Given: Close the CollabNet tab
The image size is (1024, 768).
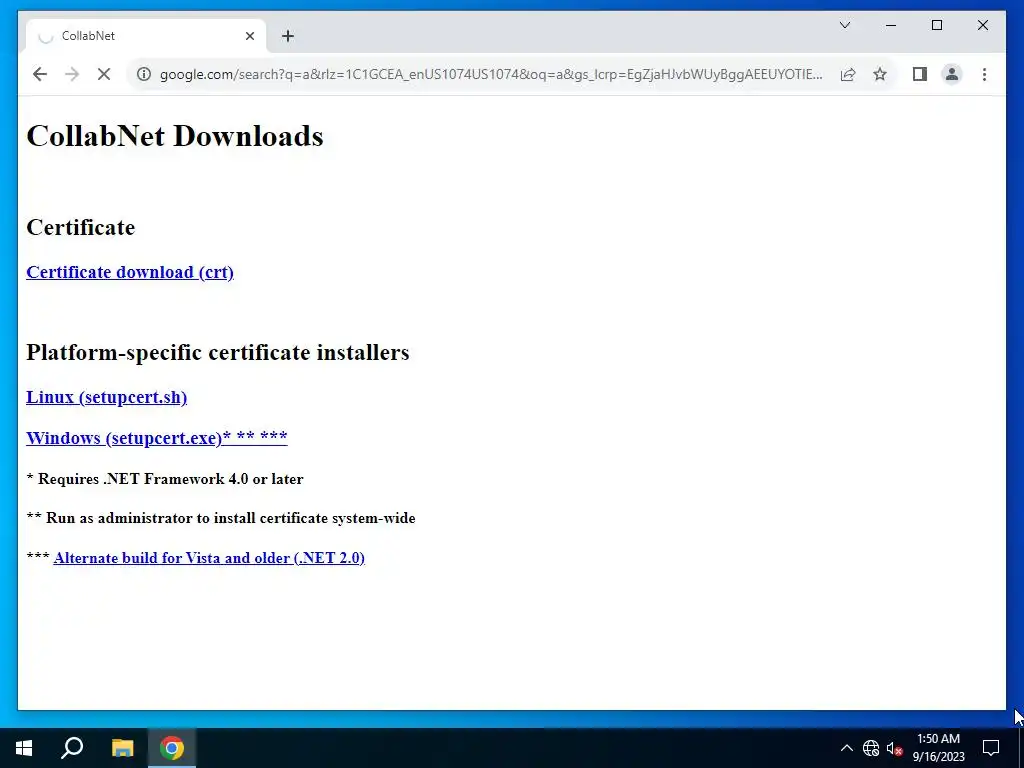Looking at the screenshot, I should (249, 36).
